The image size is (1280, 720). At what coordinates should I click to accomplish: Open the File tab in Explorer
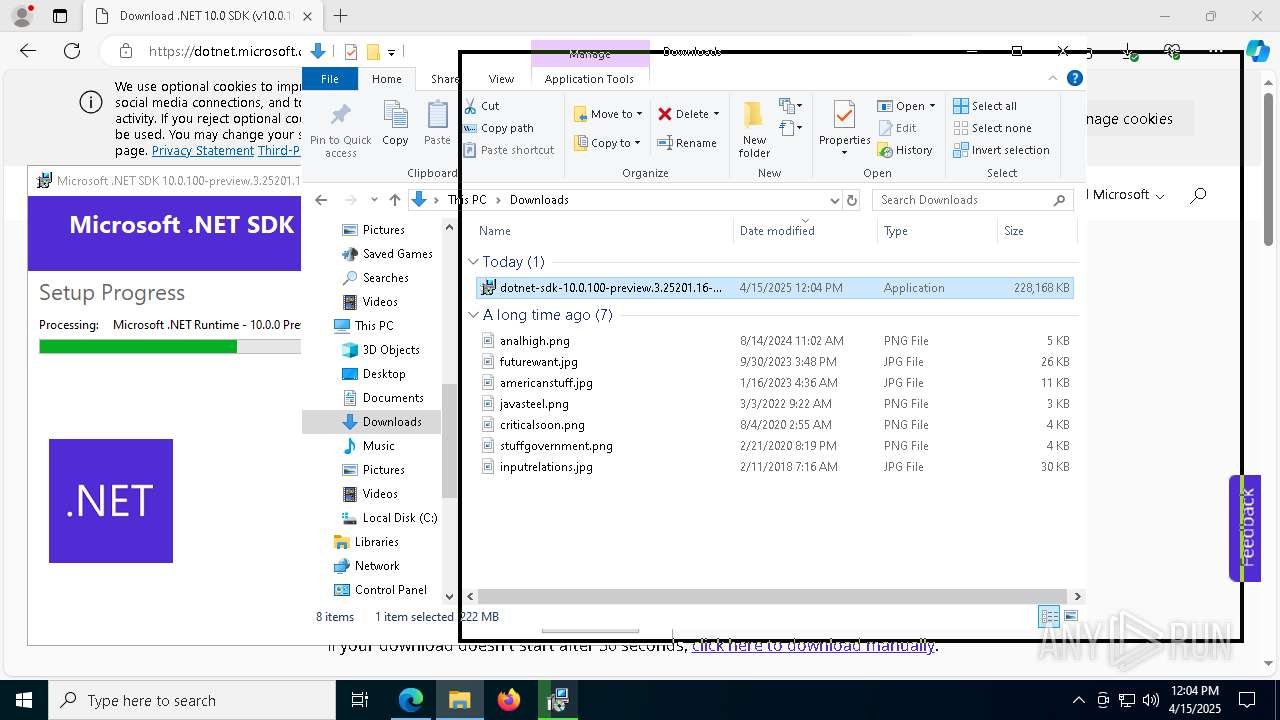click(329, 79)
